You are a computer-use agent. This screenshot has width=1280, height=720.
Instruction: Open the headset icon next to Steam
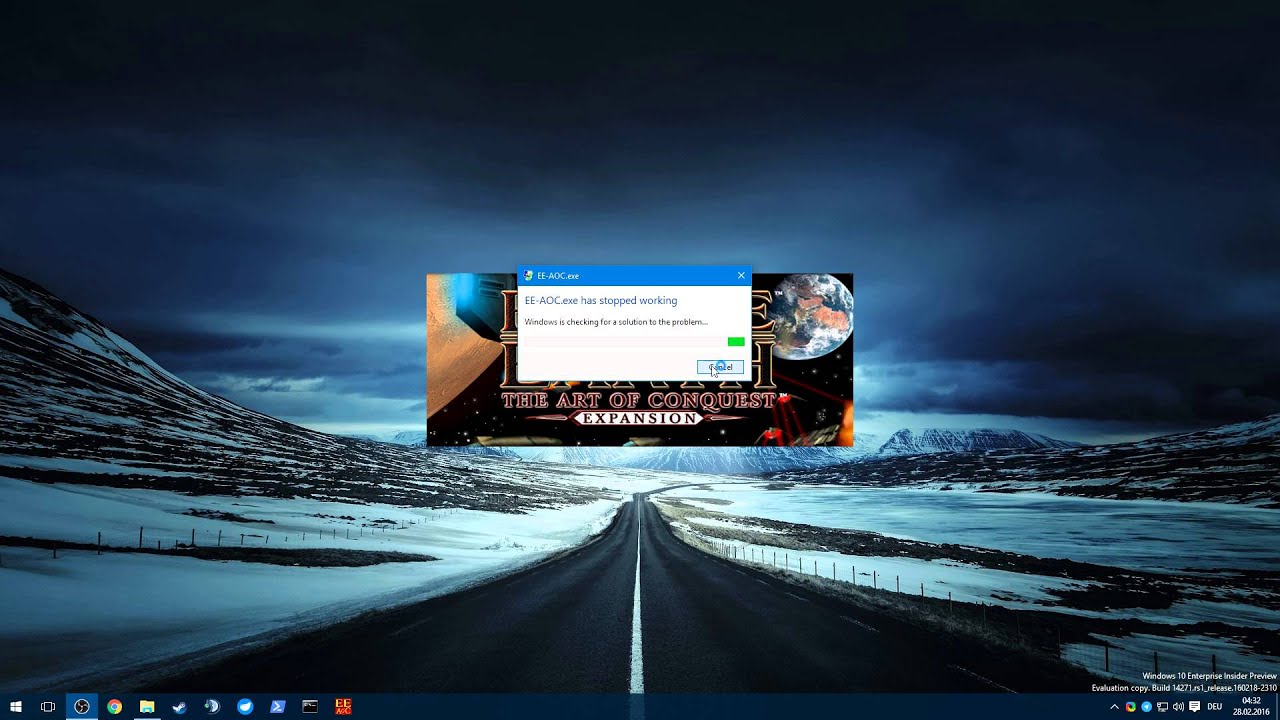click(212, 707)
